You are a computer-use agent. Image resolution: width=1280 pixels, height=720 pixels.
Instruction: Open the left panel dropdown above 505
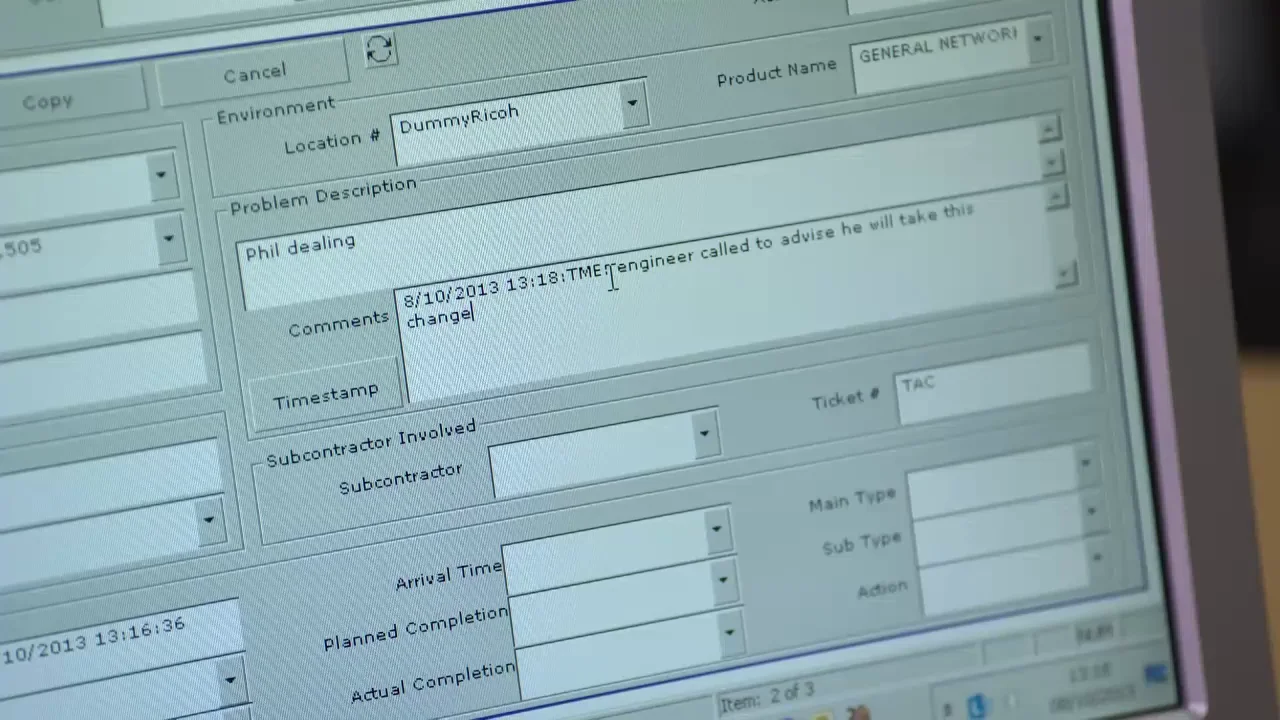tap(161, 176)
